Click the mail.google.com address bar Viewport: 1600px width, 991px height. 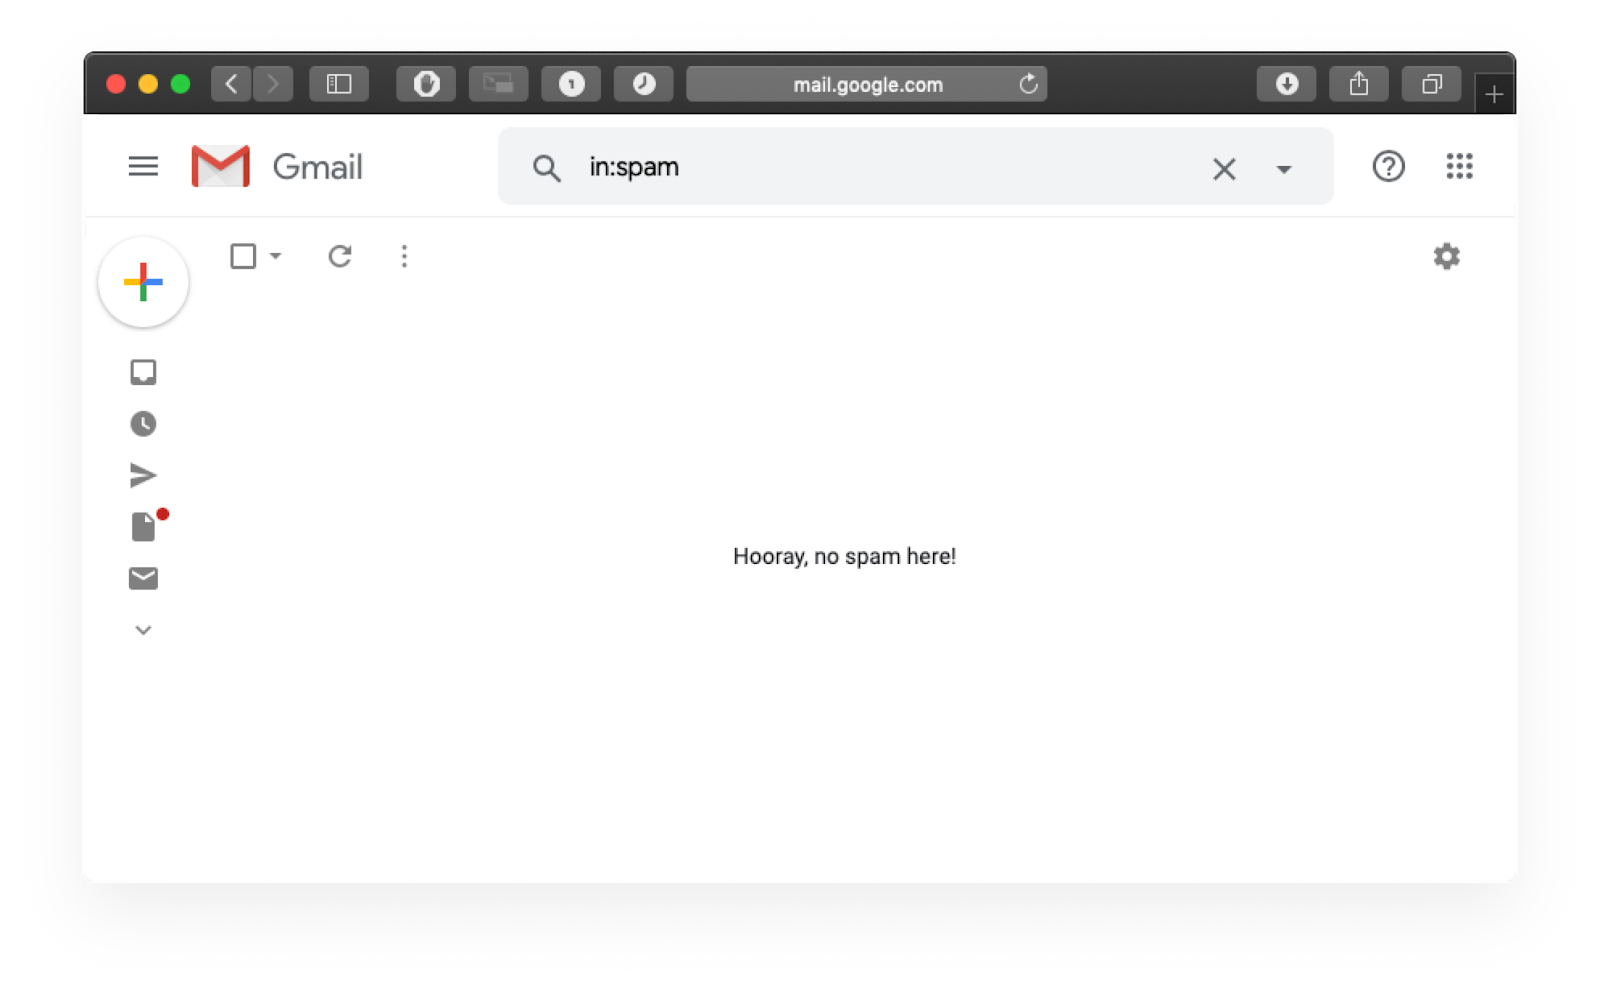866,84
